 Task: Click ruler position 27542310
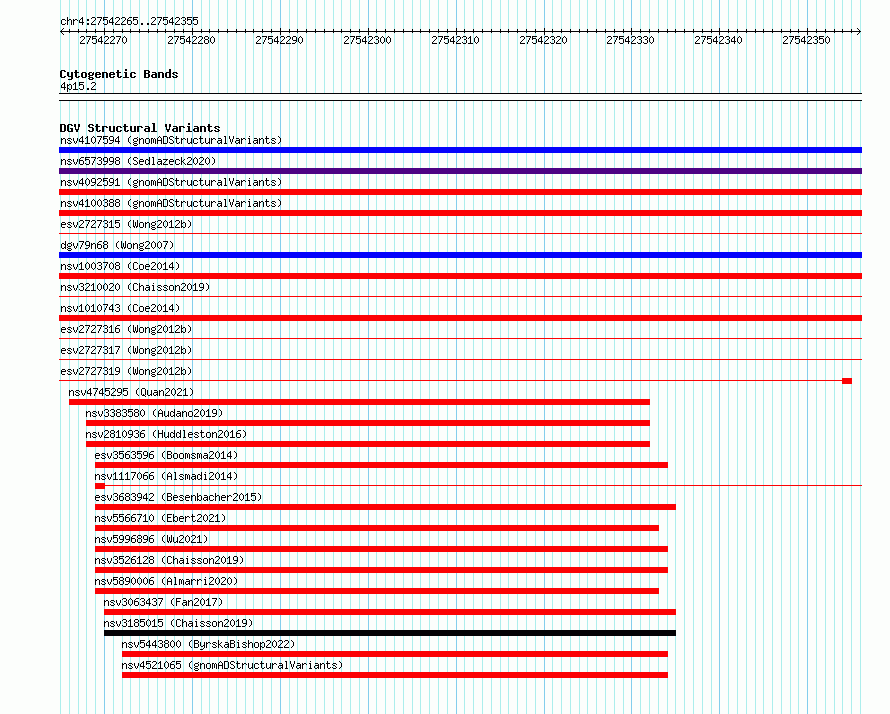coord(455,40)
